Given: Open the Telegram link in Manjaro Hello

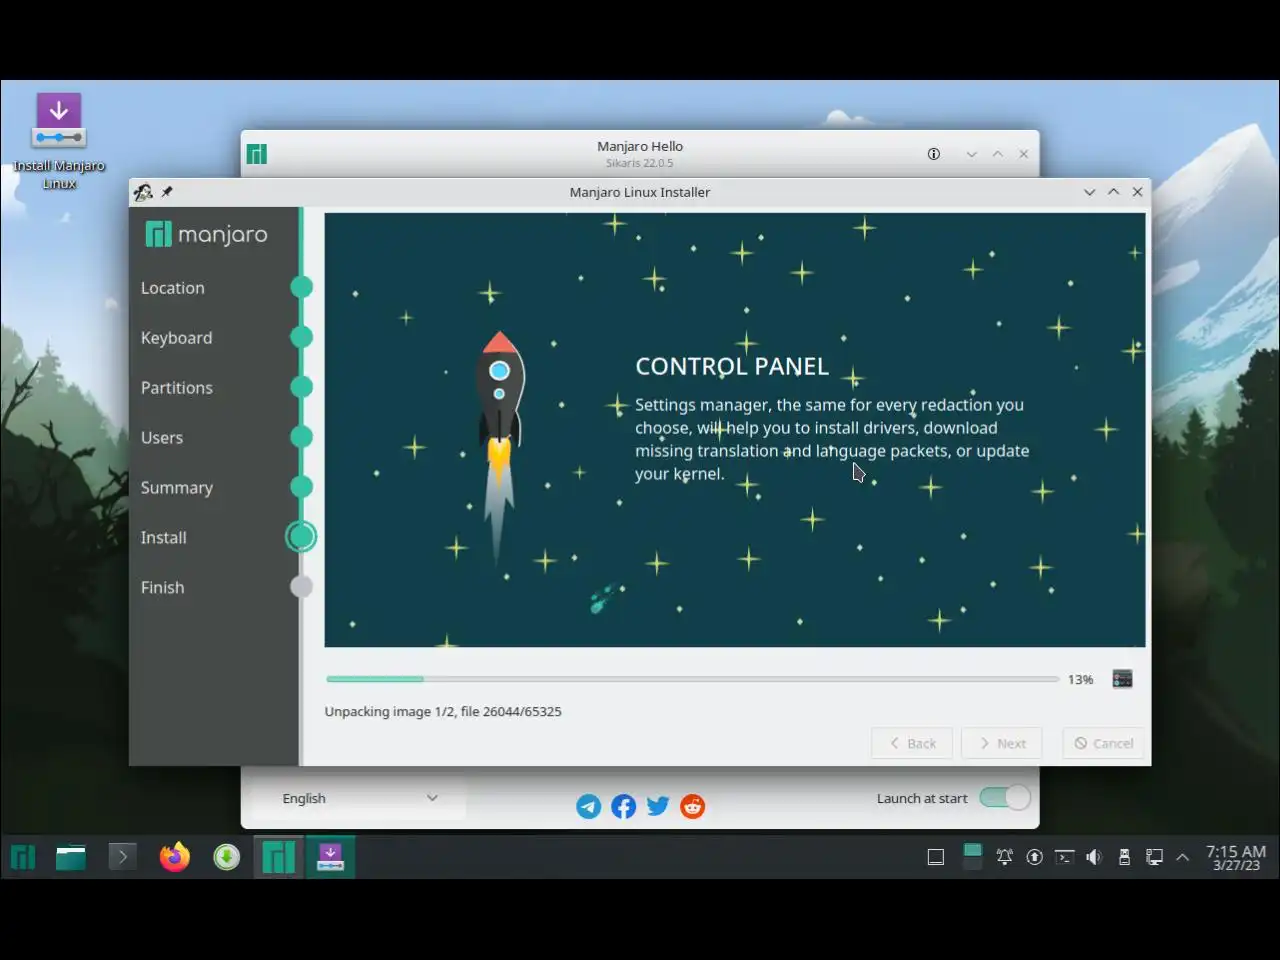Looking at the screenshot, I should pos(589,806).
